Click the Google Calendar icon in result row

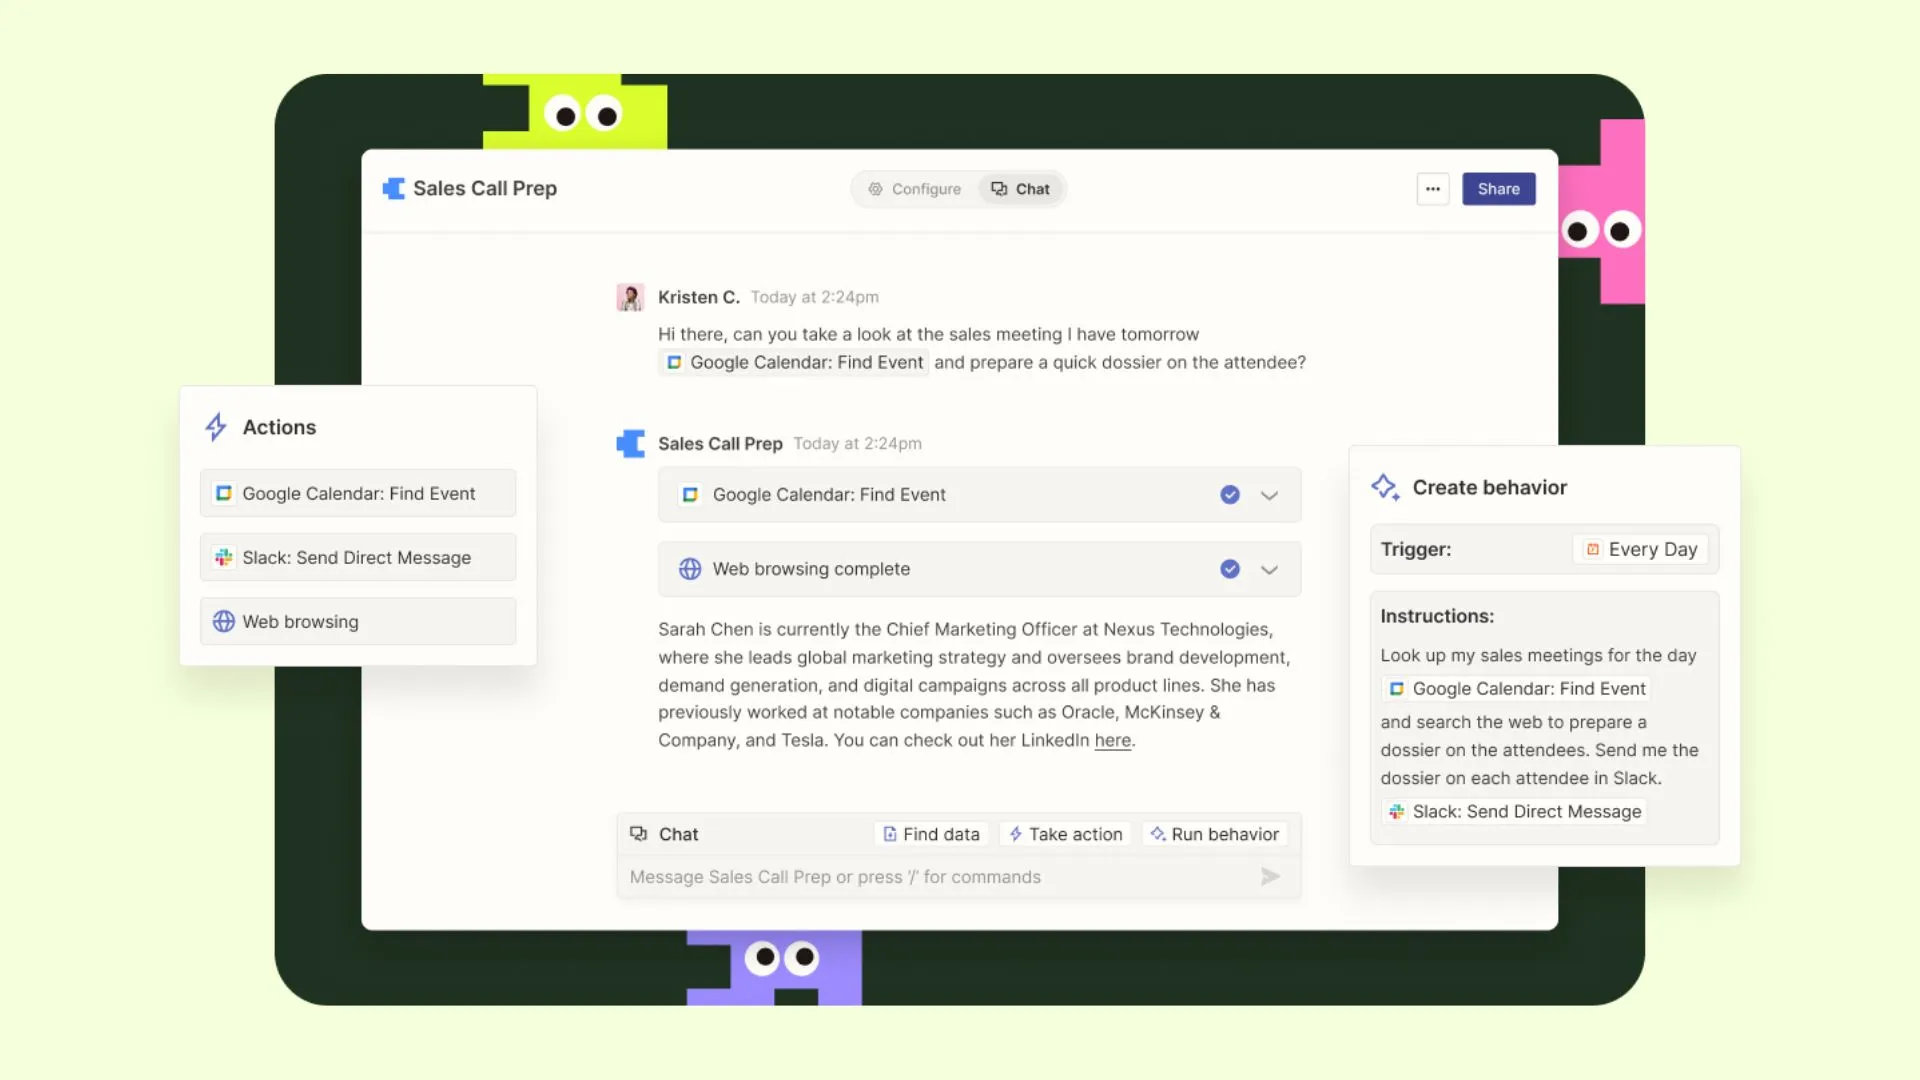(690, 495)
